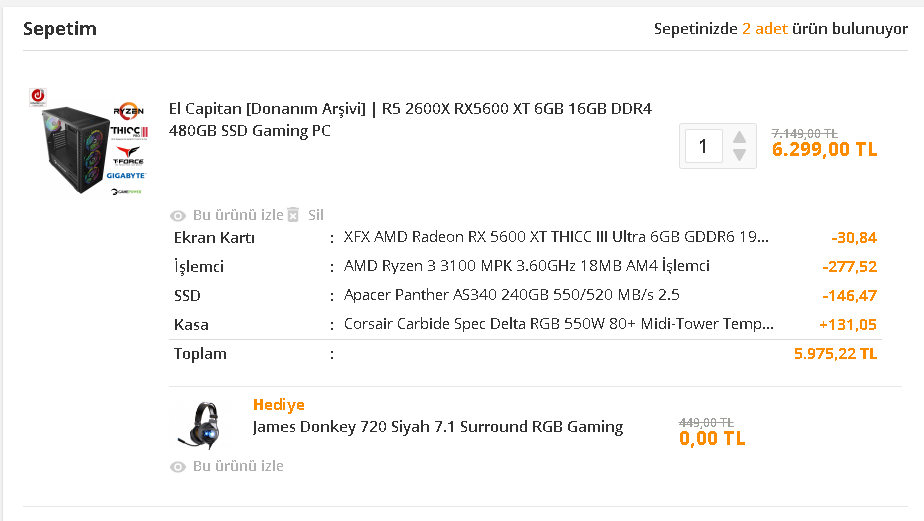Screen dimensions: 924x521
Task: Click the gaming PC product thumbnail
Action: point(87,141)
